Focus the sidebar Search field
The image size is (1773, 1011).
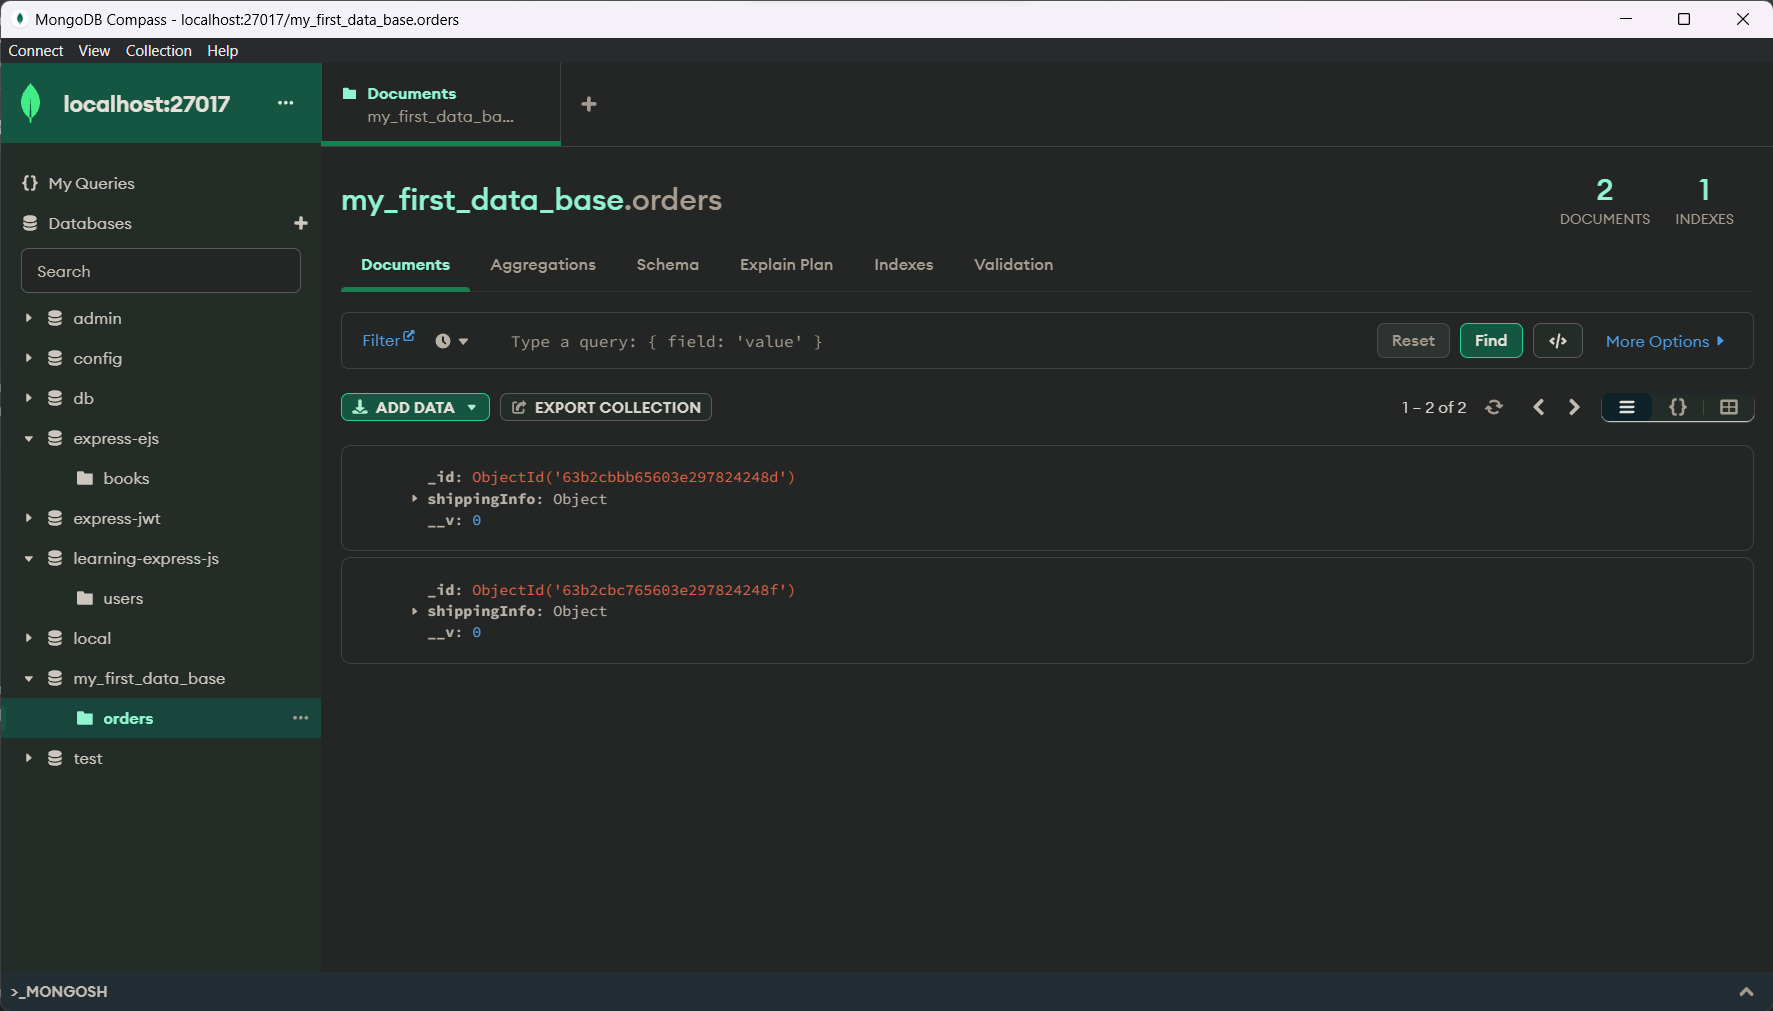(161, 271)
